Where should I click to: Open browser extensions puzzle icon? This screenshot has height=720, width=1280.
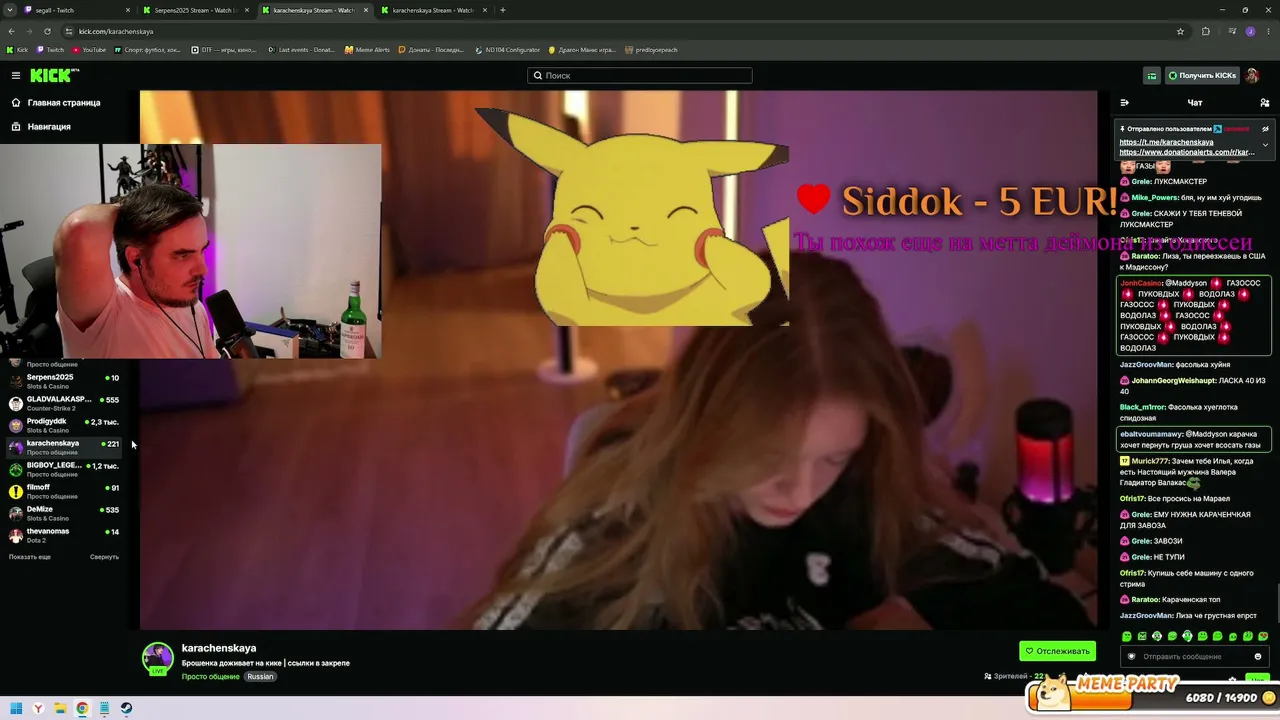tap(1205, 31)
